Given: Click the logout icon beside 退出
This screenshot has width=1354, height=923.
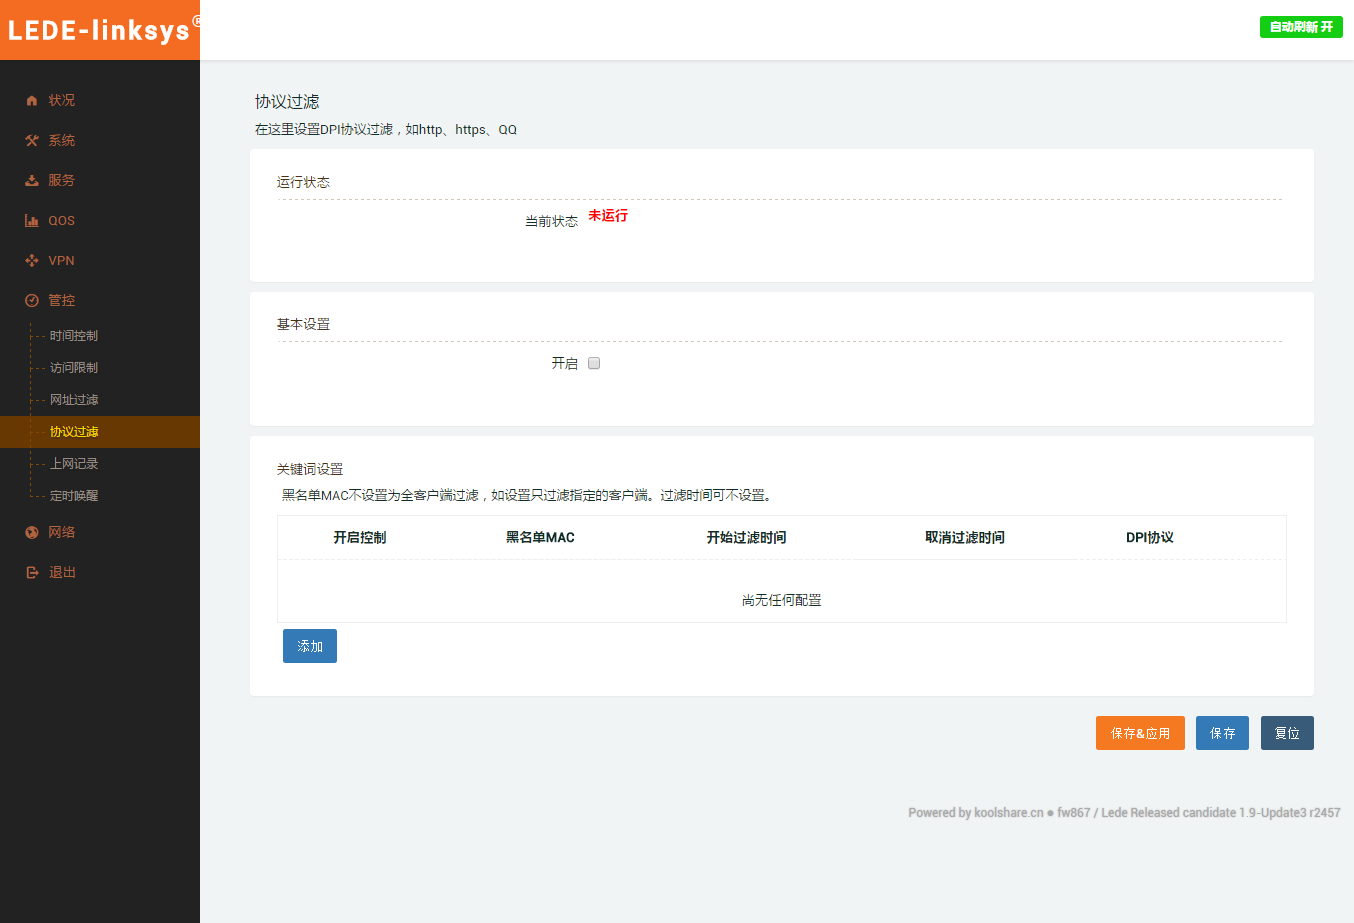Looking at the screenshot, I should click(32, 572).
